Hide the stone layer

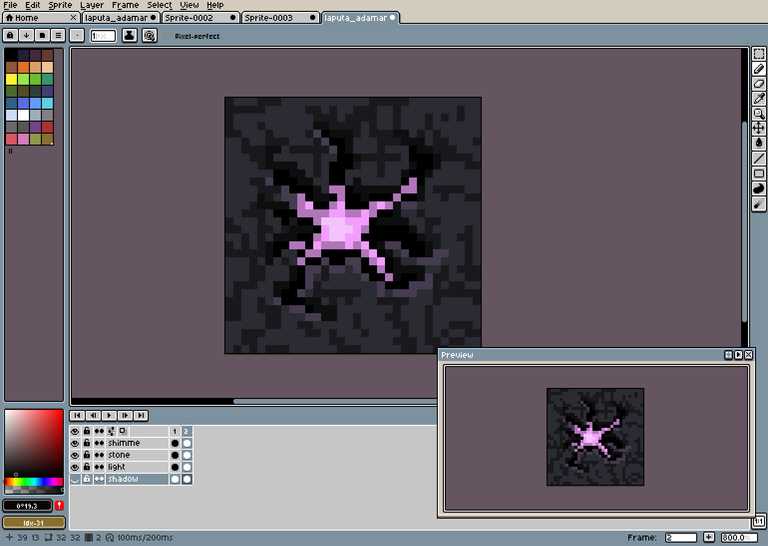(75, 455)
